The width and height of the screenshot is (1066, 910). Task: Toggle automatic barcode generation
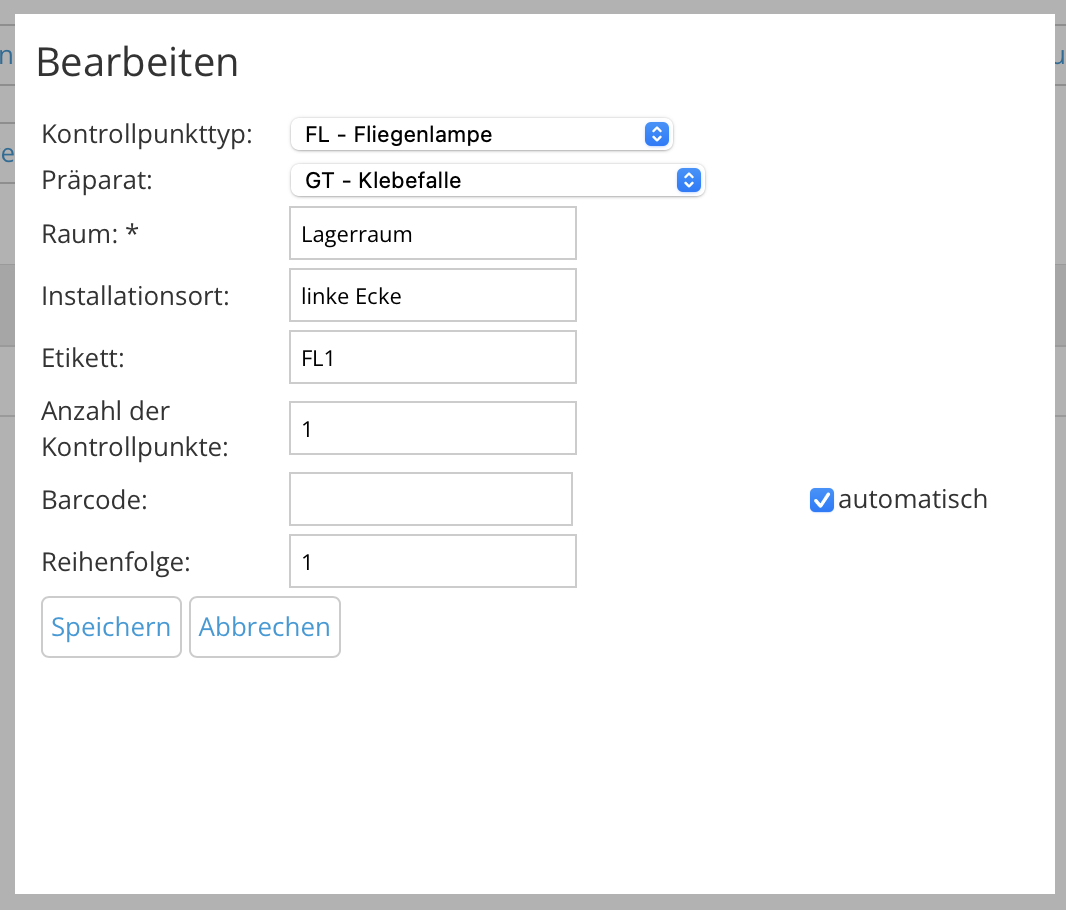pos(821,499)
